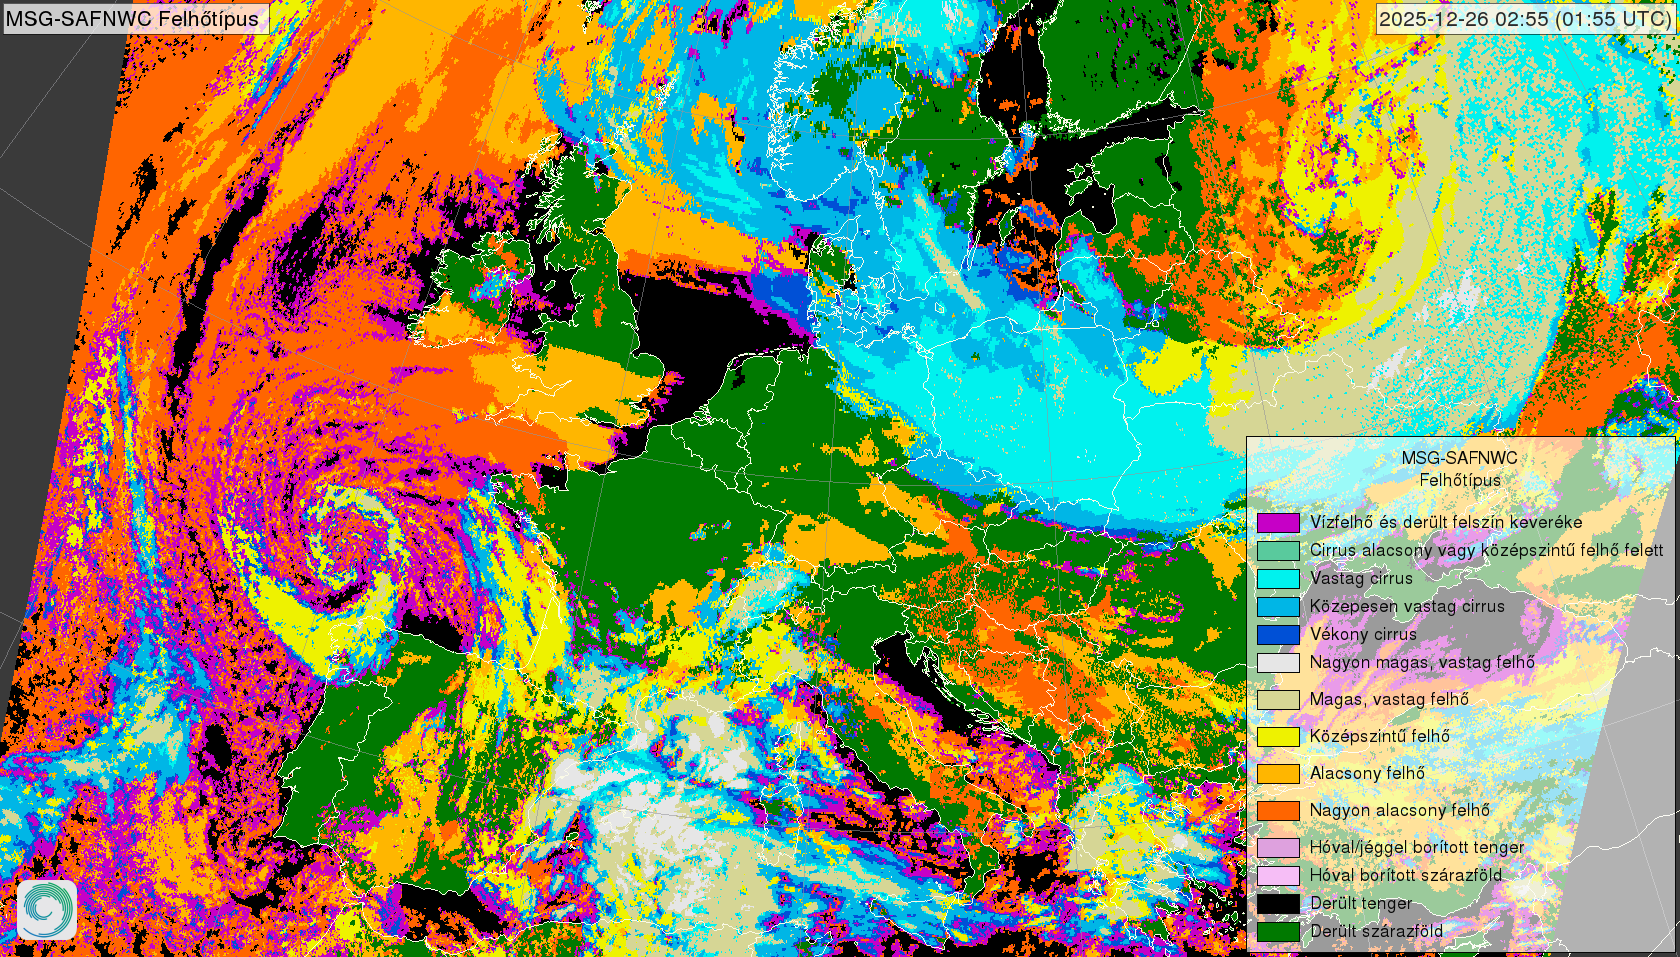Click the 2025-12-26 02:55 timestamp box
Screen dimensions: 1680x957
pyautogui.click(x=1524, y=18)
